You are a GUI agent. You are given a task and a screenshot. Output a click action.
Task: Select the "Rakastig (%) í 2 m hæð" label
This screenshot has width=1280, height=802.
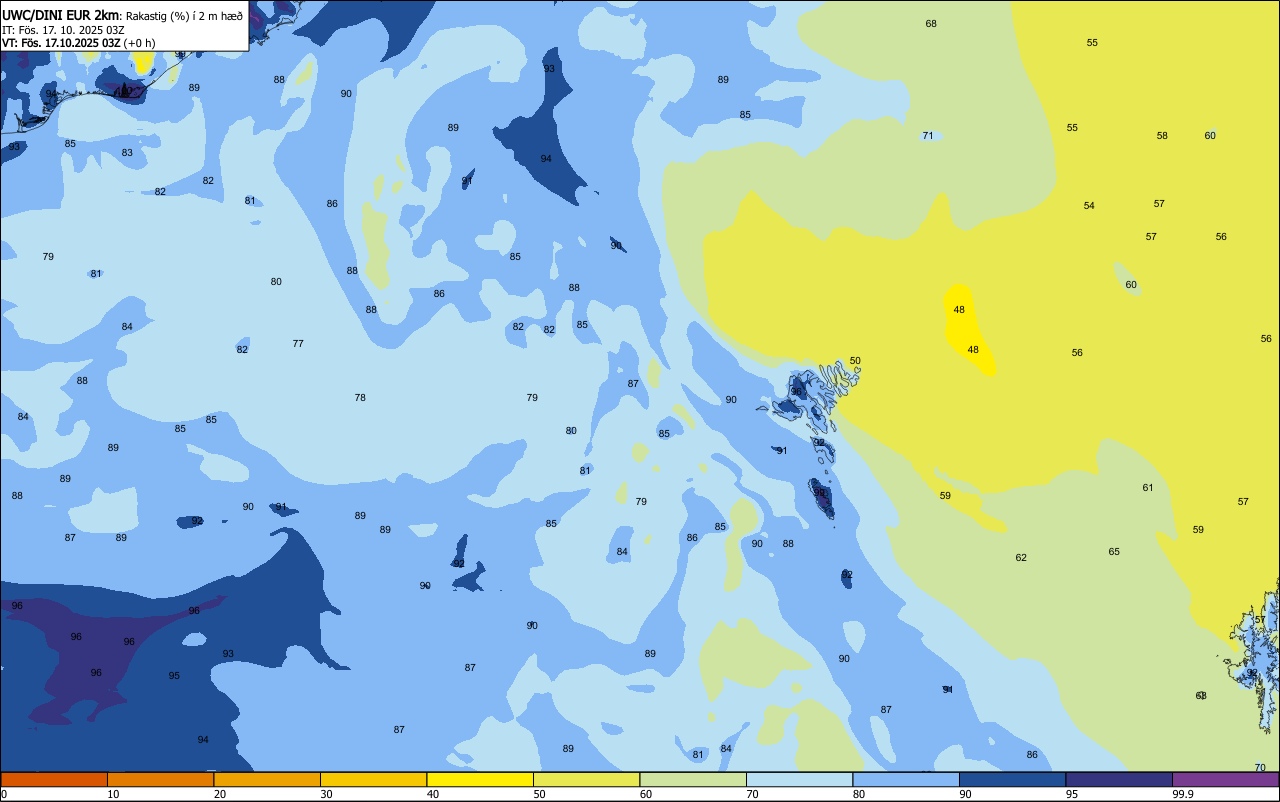[184, 16]
